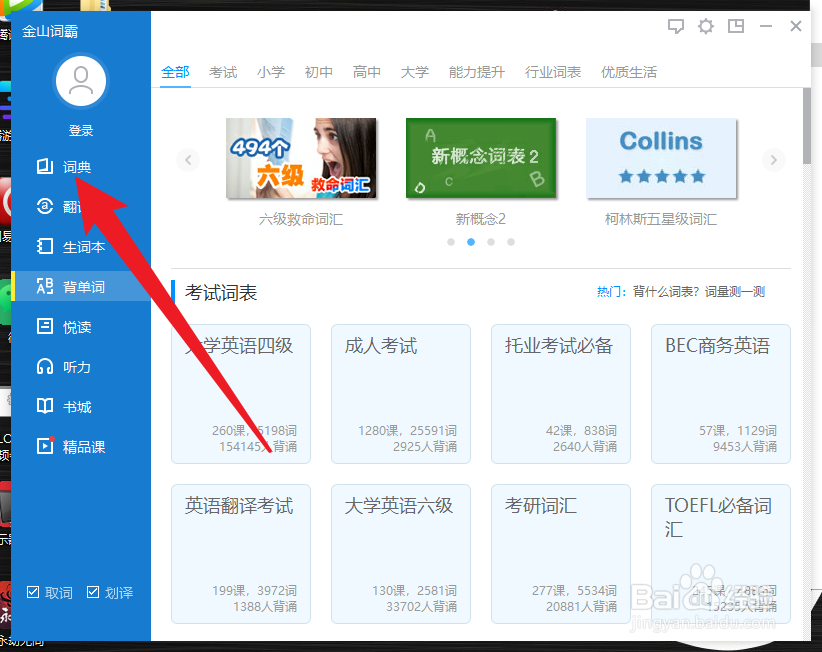Select the first carousel page dot
Image resolution: width=822 pixels, height=652 pixels.
coord(451,242)
